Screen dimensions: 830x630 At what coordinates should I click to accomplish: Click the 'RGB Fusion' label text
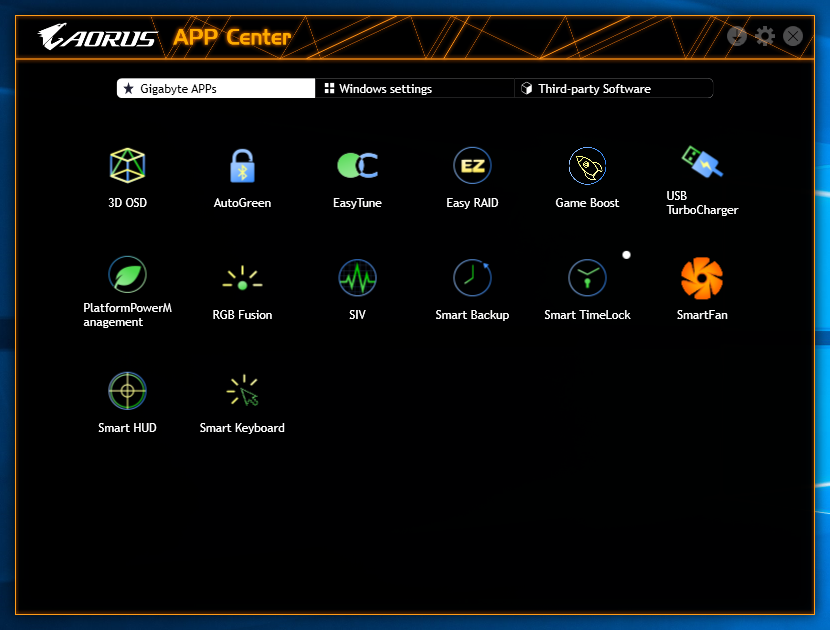(x=242, y=315)
